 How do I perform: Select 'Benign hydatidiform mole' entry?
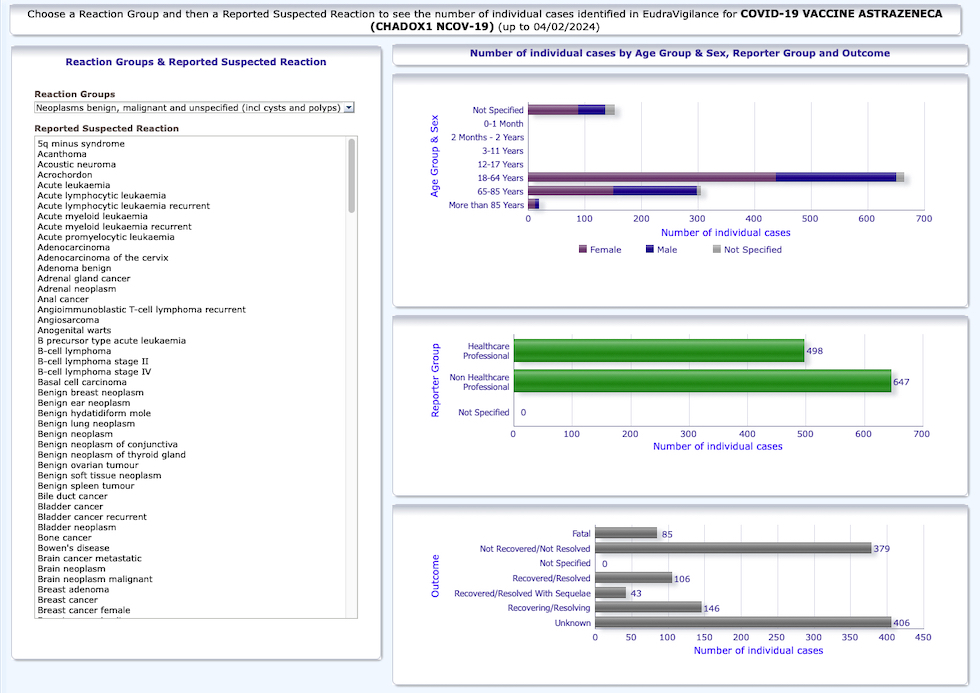(x=94, y=413)
